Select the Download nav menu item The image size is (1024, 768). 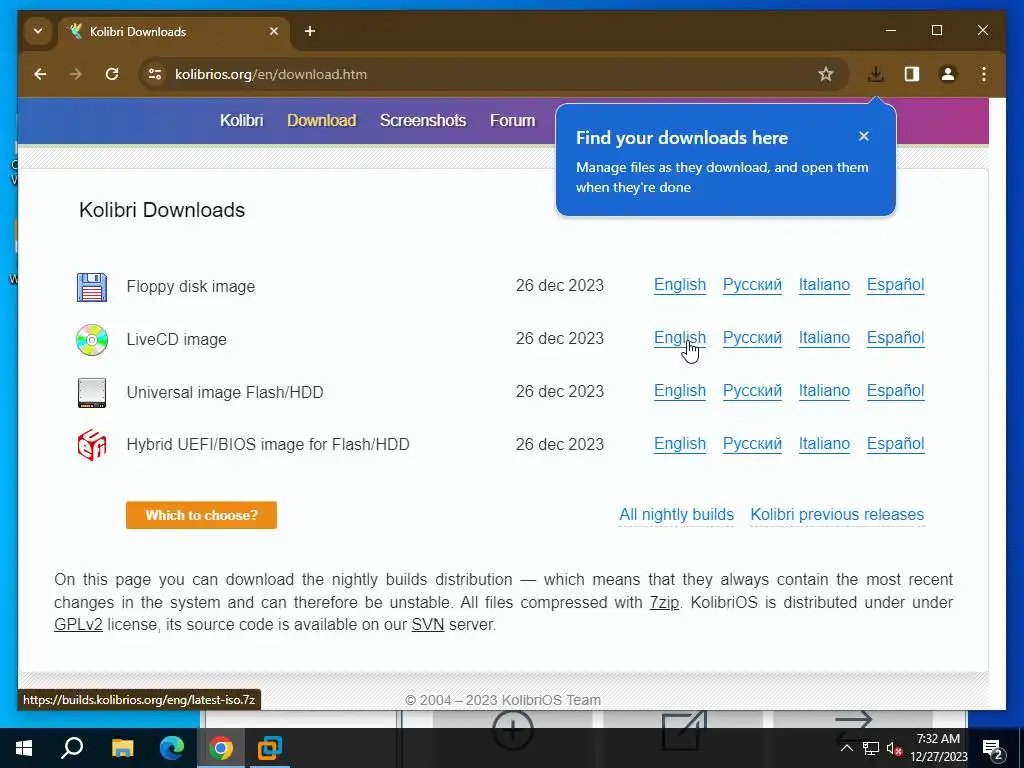click(x=322, y=121)
